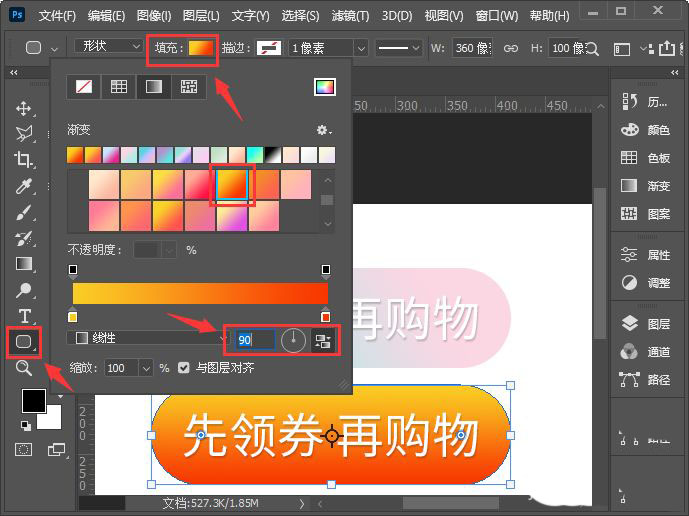Screen dimensions: 689x516
Task: Open the 色板 swatches panel
Action: (x=645, y=158)
